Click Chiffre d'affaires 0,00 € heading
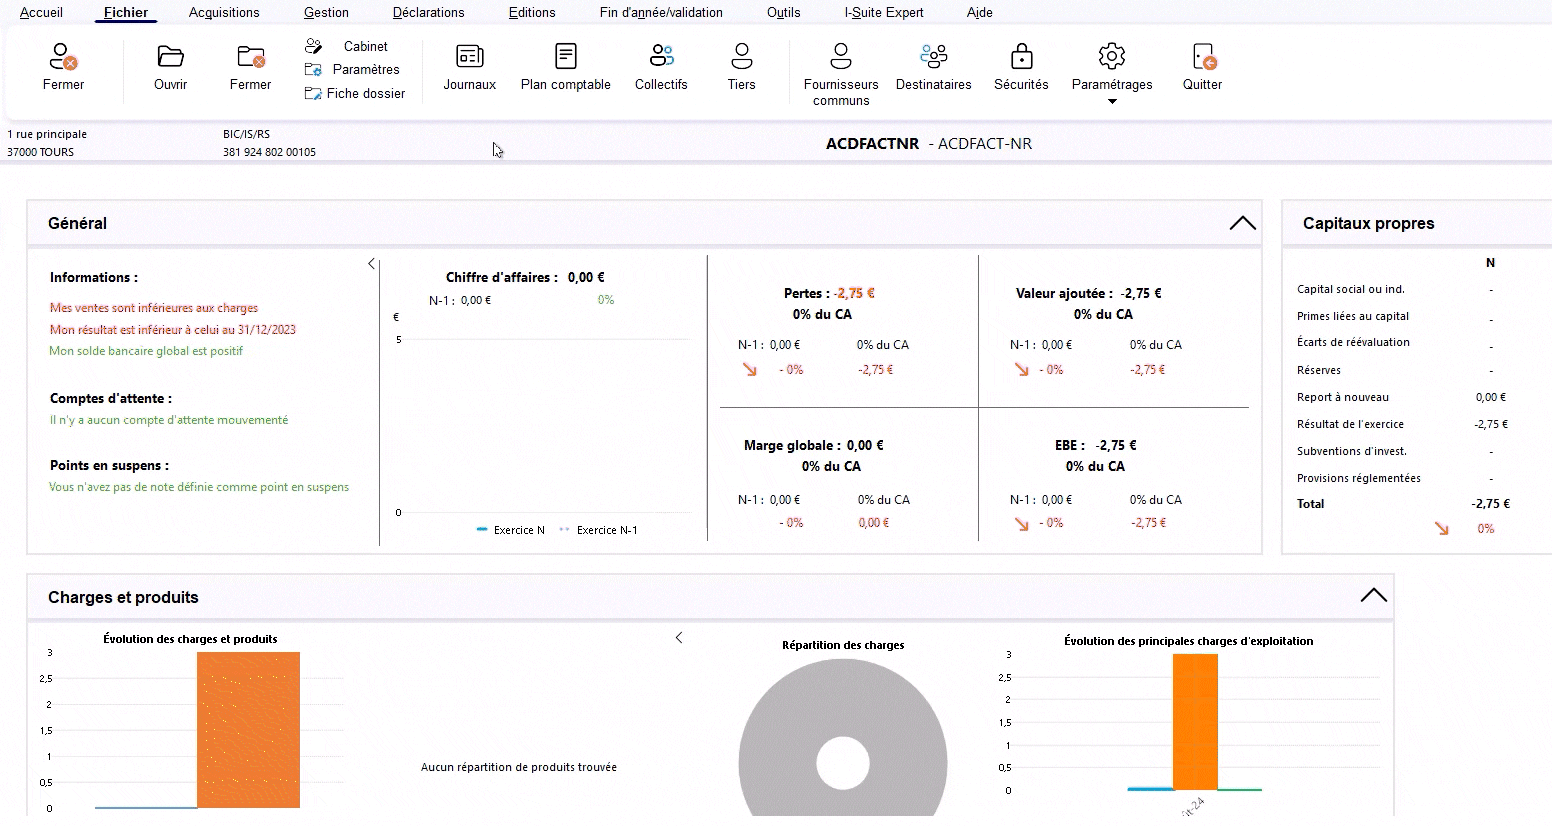The width and height of the screenshot is (1552, 826). (525, 277)
